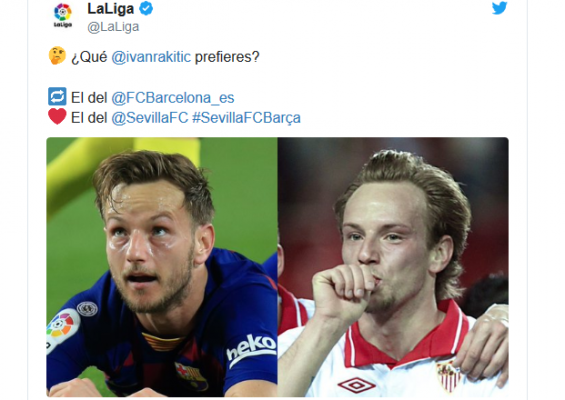This screenshot has height=400, width=565.
Task: Open the @FCBarcelona_es mention link
Action: [x=173, y=98]
